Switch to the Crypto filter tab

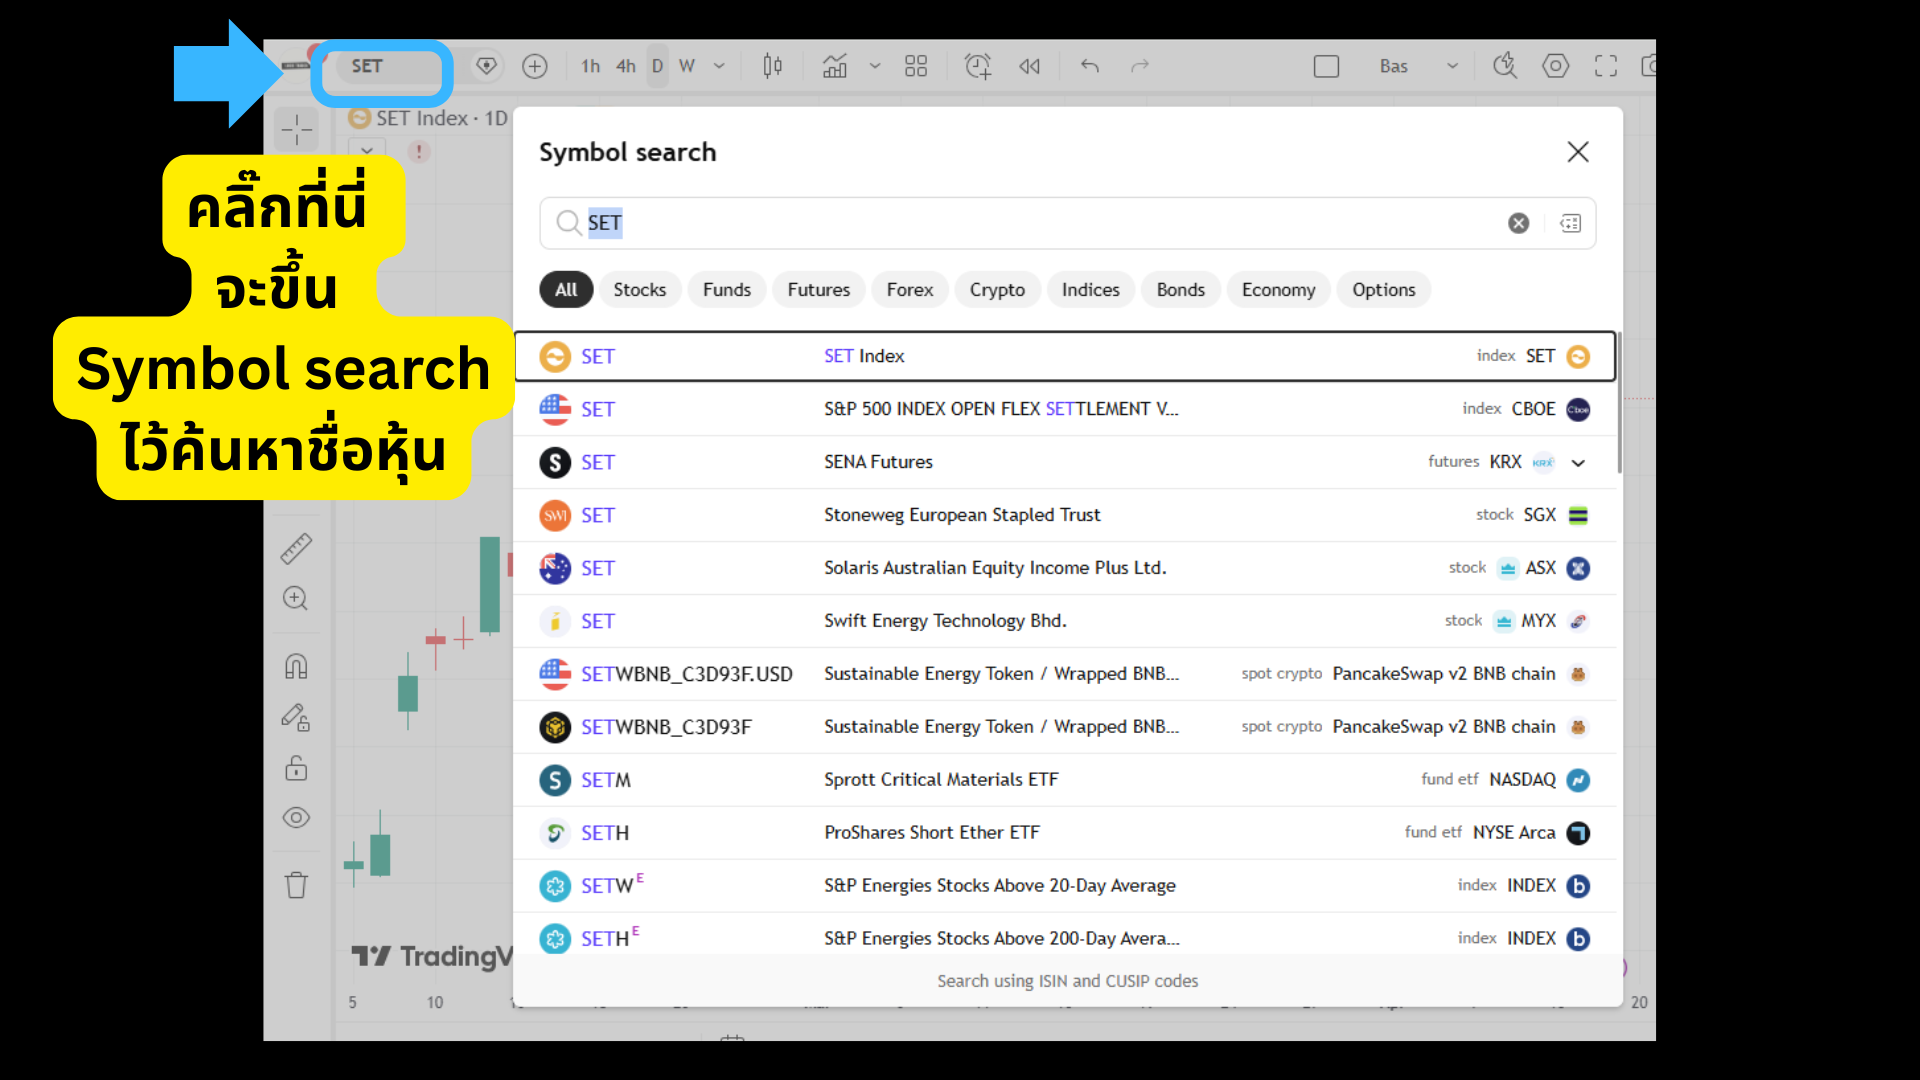[x=996, y=290]
